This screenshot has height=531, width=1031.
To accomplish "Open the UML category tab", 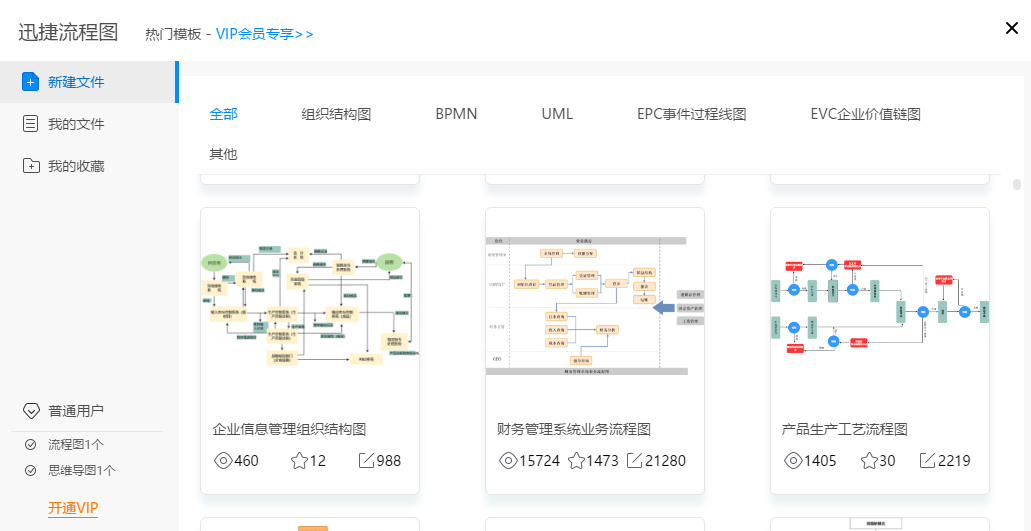I will pos(557,114).
